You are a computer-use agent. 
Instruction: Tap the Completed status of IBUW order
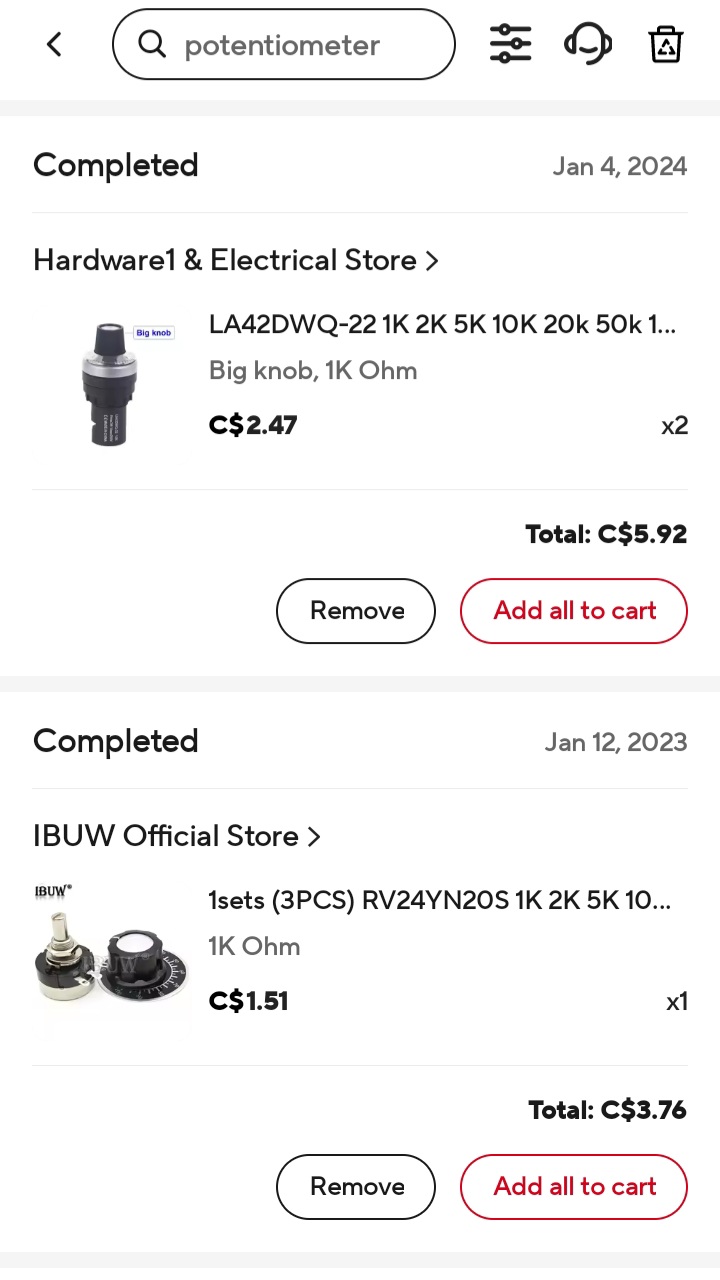(x=116, y=741)
